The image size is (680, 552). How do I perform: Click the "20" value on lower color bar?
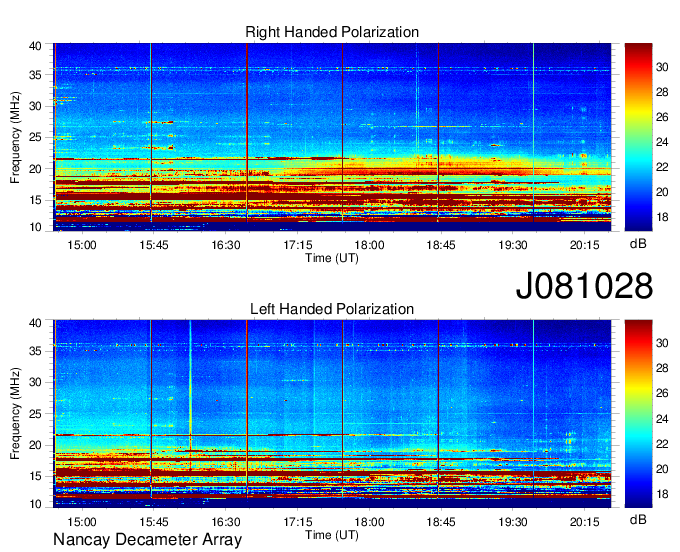[x=662, y=469]
